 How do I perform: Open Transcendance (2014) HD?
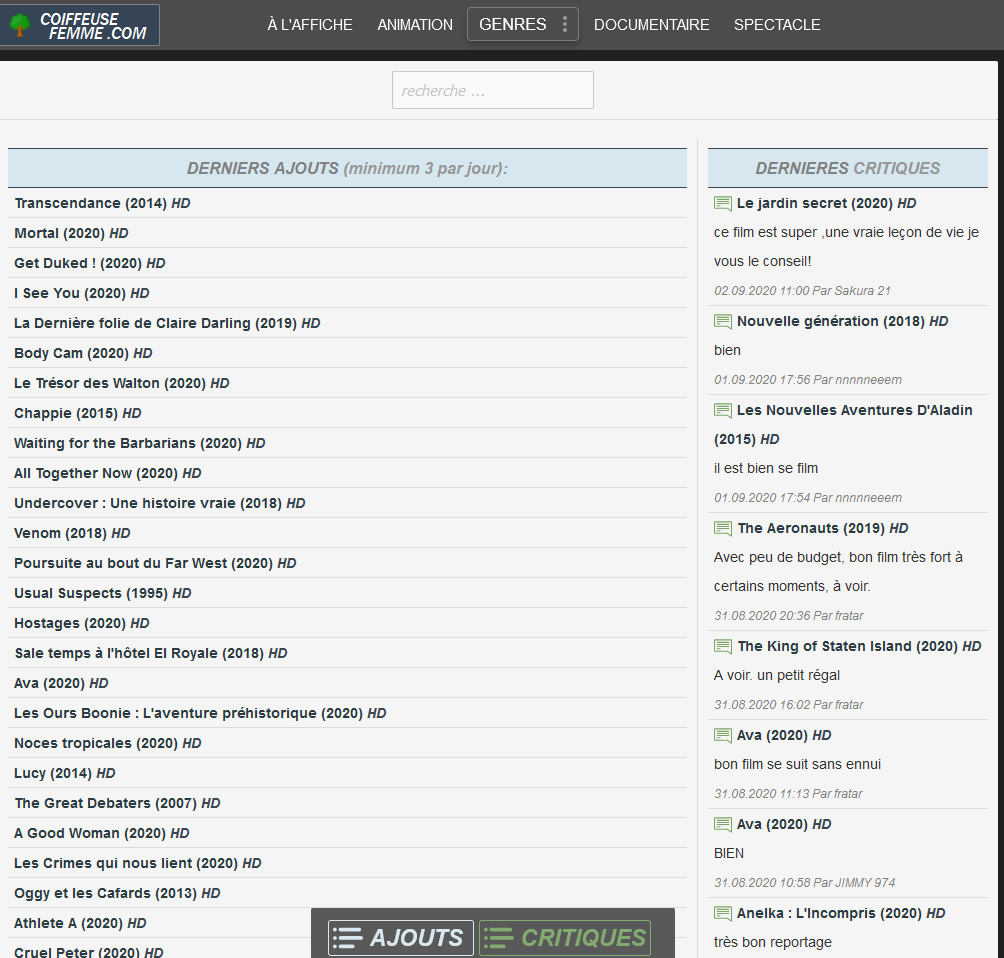point(102,204)
